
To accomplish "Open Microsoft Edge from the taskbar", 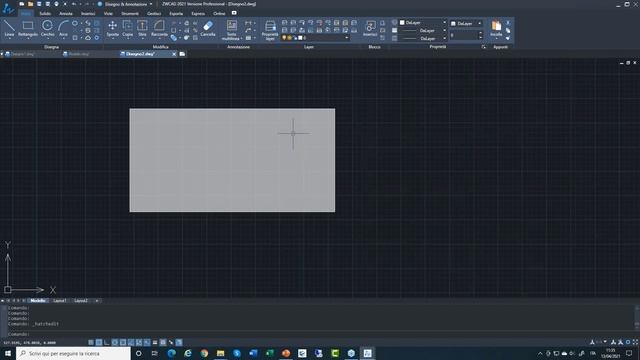I will pos(171,353).
